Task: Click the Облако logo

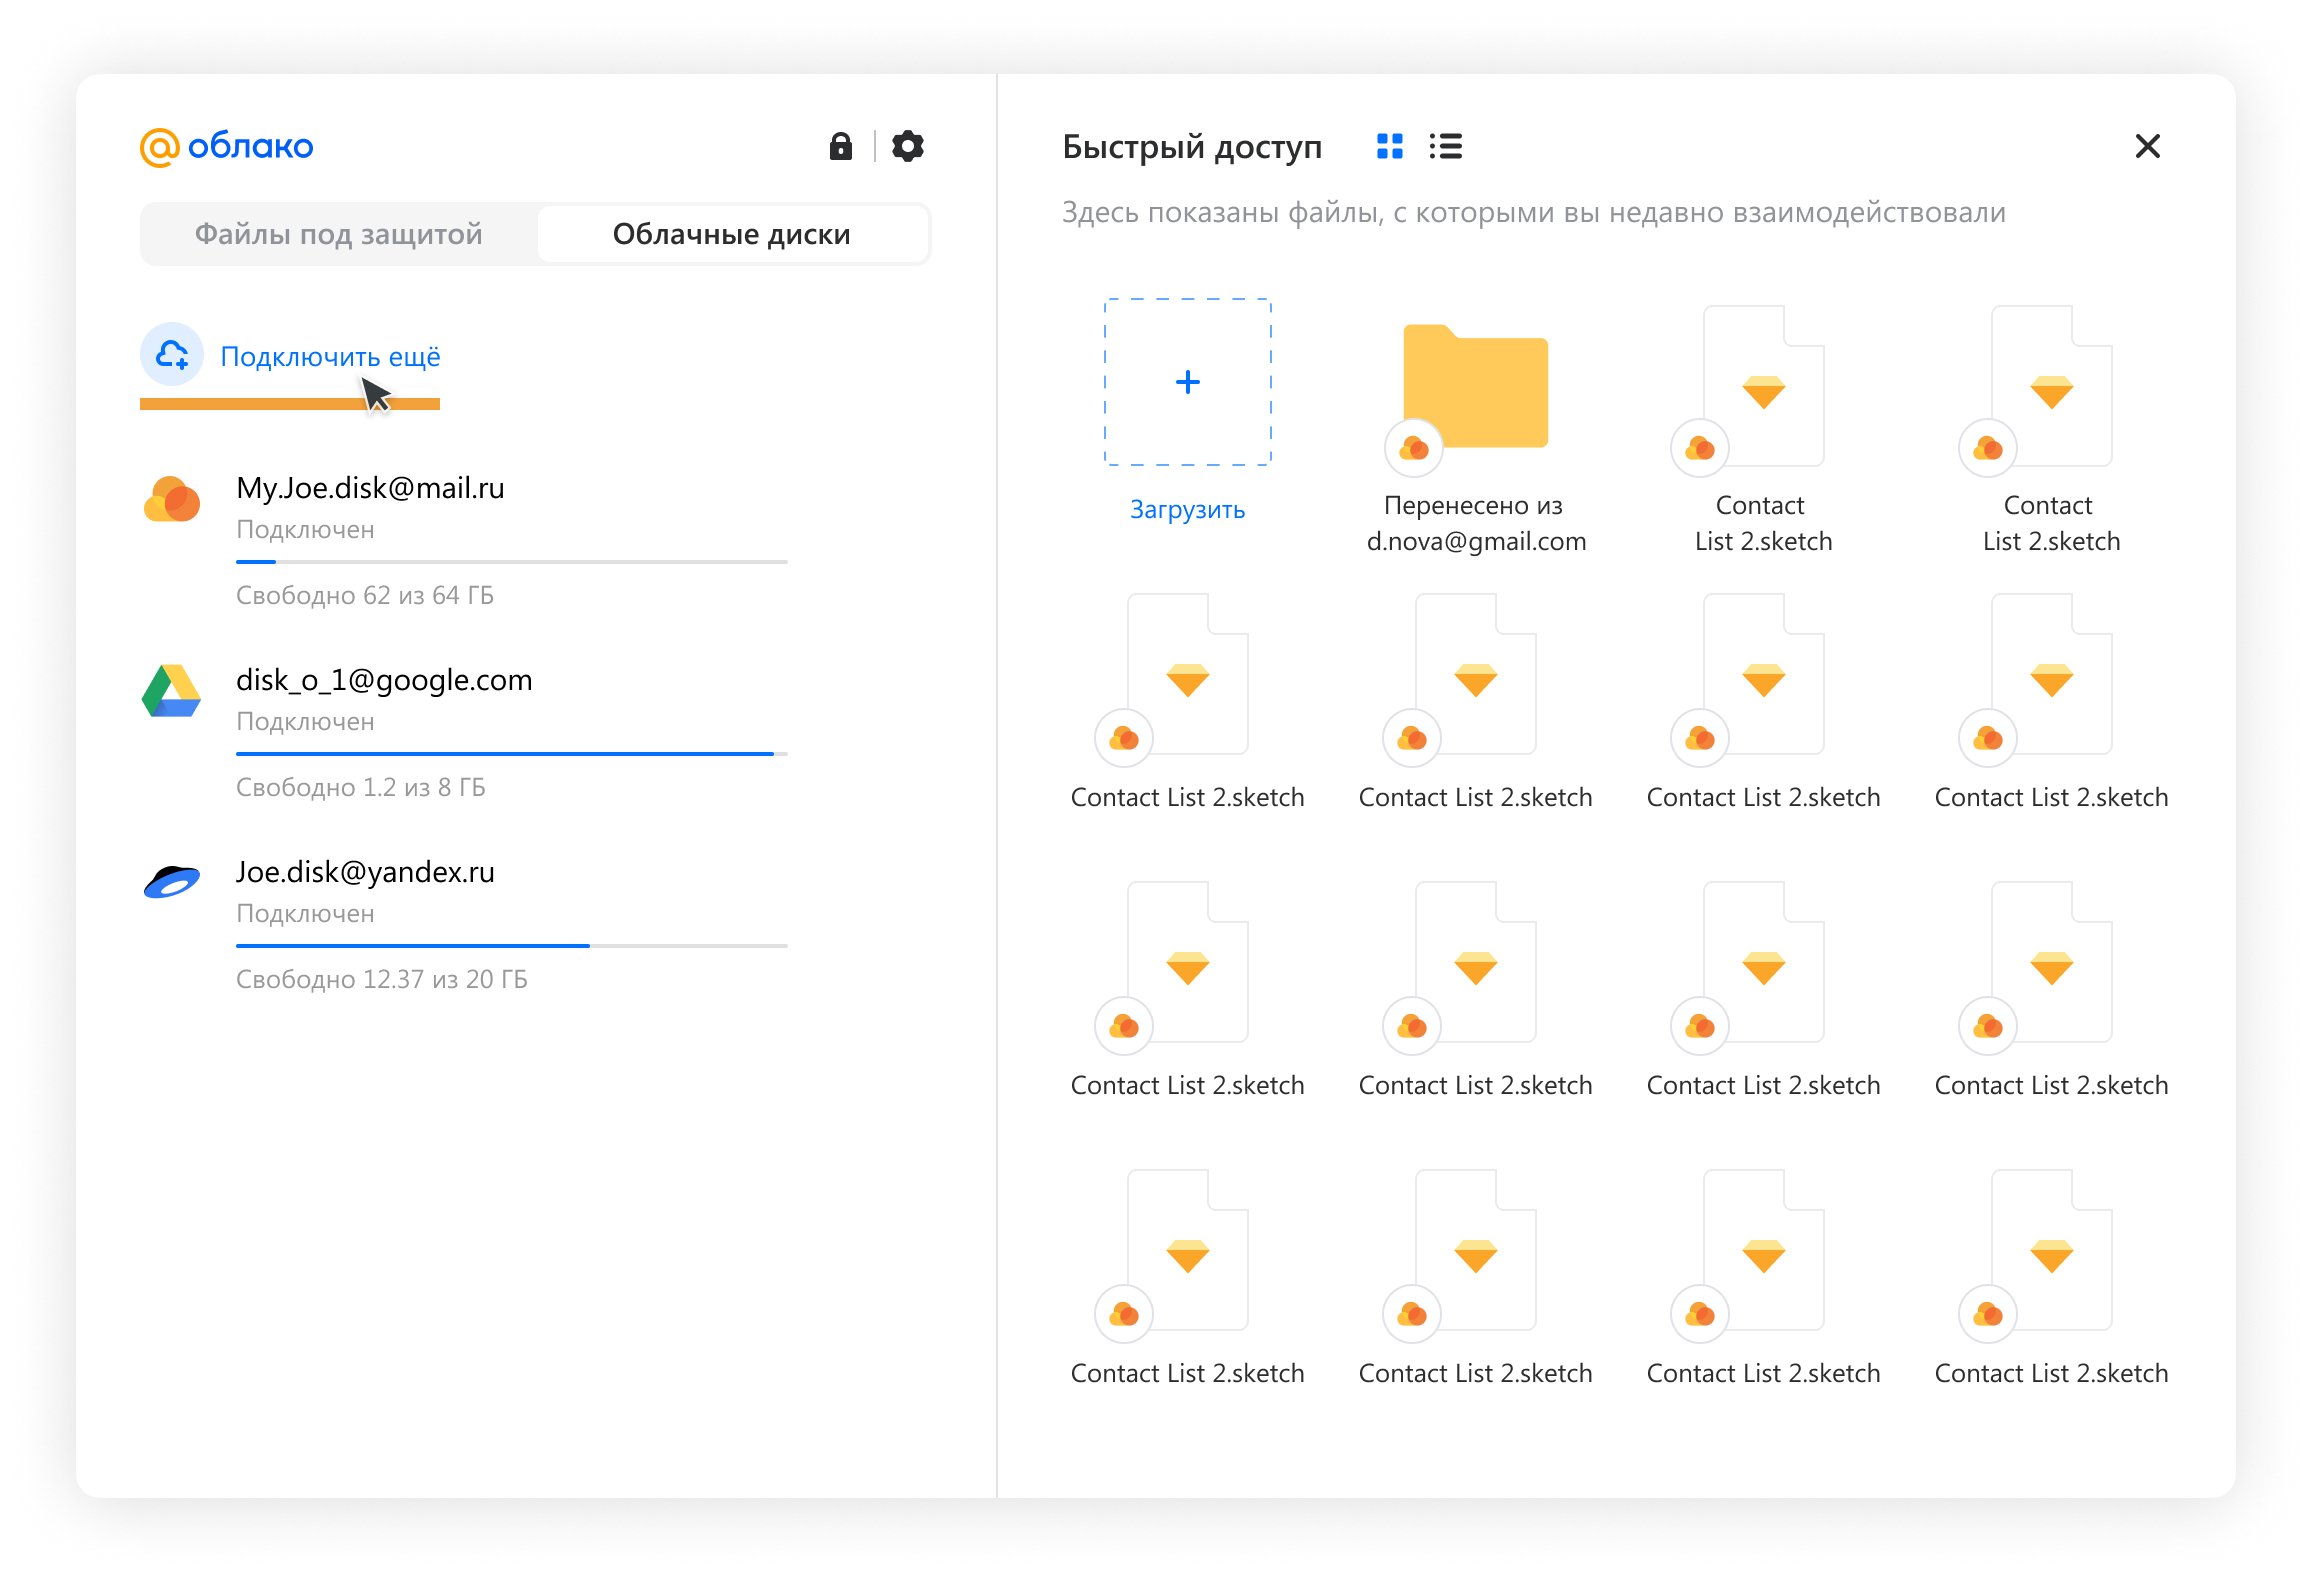Action: [x=227, y=147]
